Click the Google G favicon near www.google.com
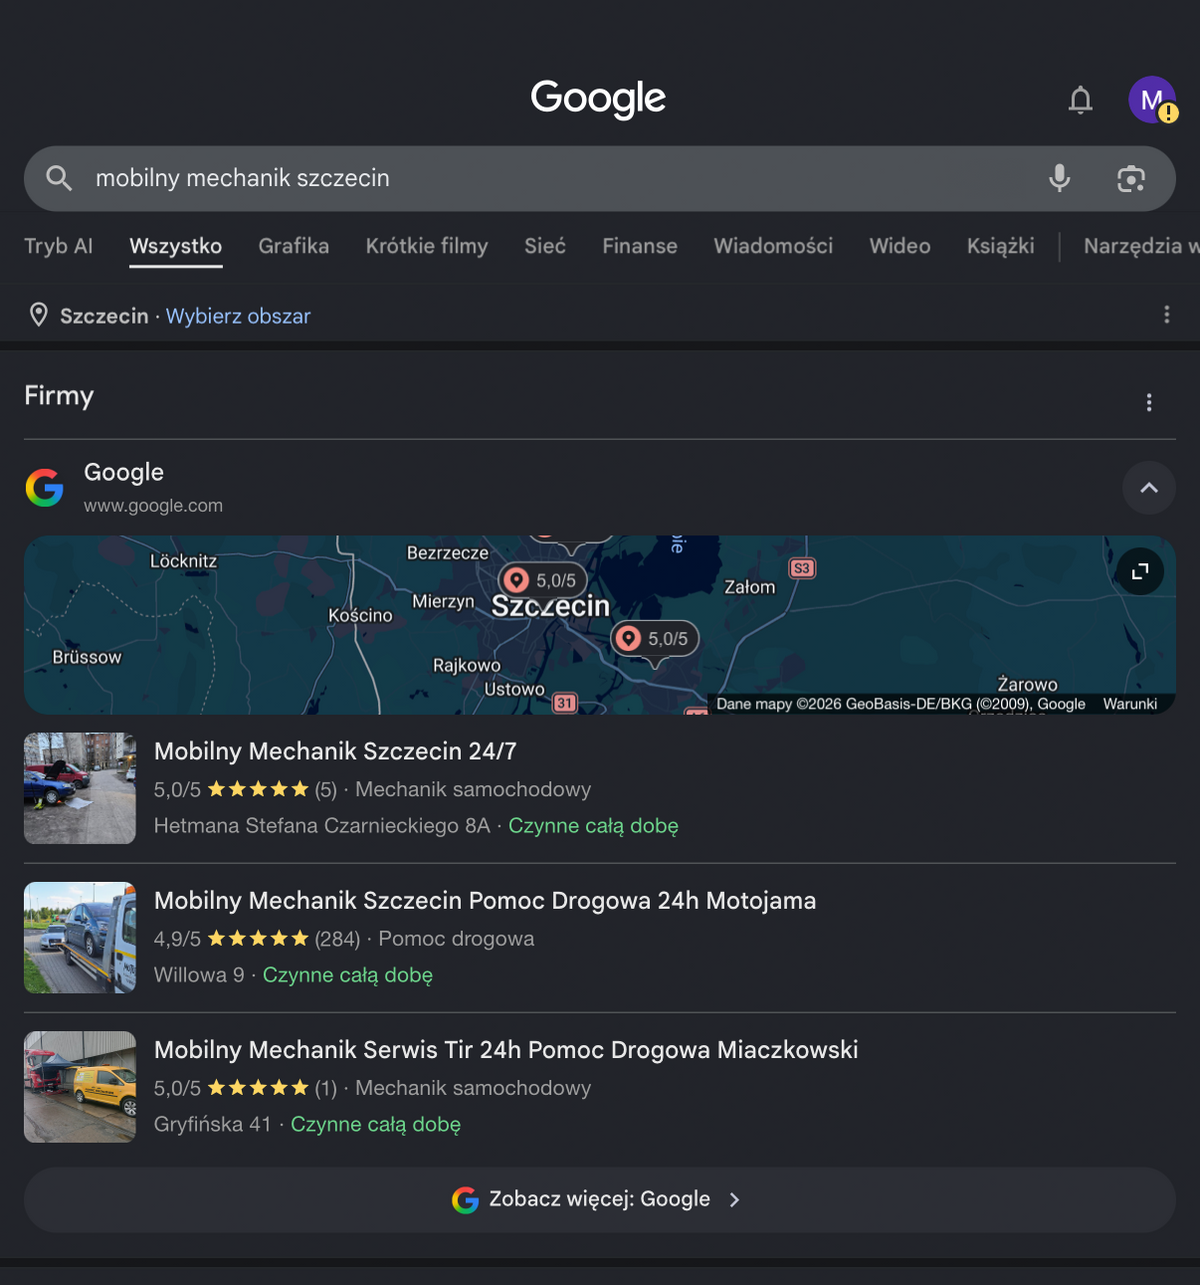 tap(44, 487)
